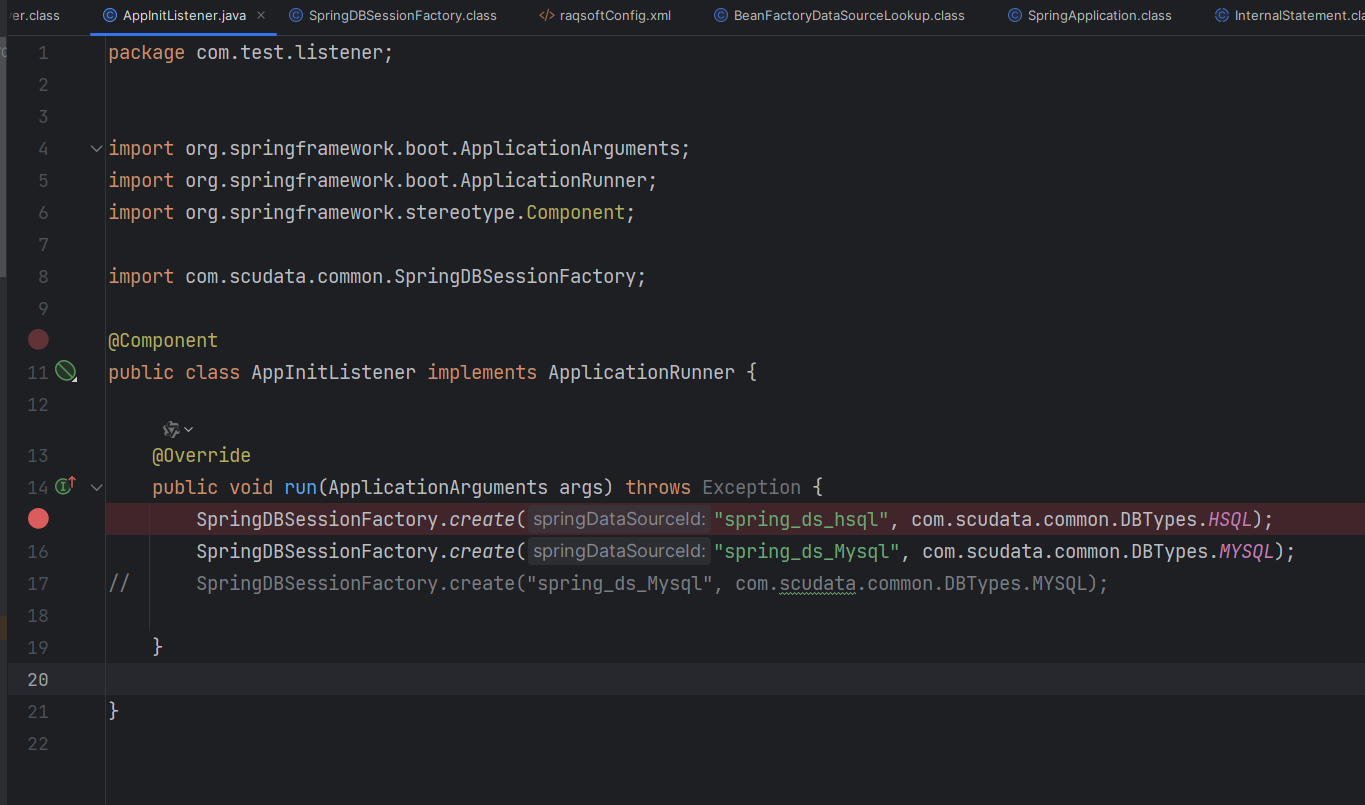Remove the red breakpoint on the HSQL create line
1365x805 pixels.
(x=38, y=519)
